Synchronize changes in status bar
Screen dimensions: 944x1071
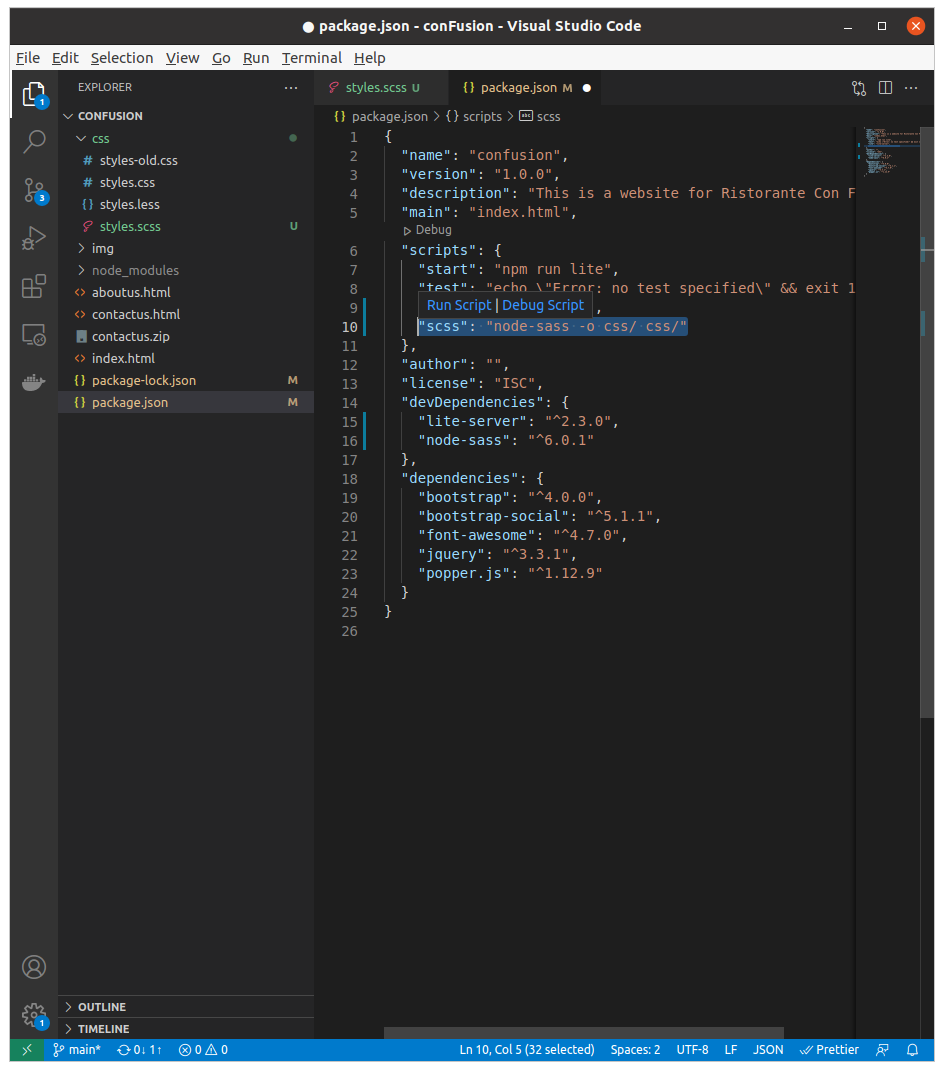tap(139, 1050)
